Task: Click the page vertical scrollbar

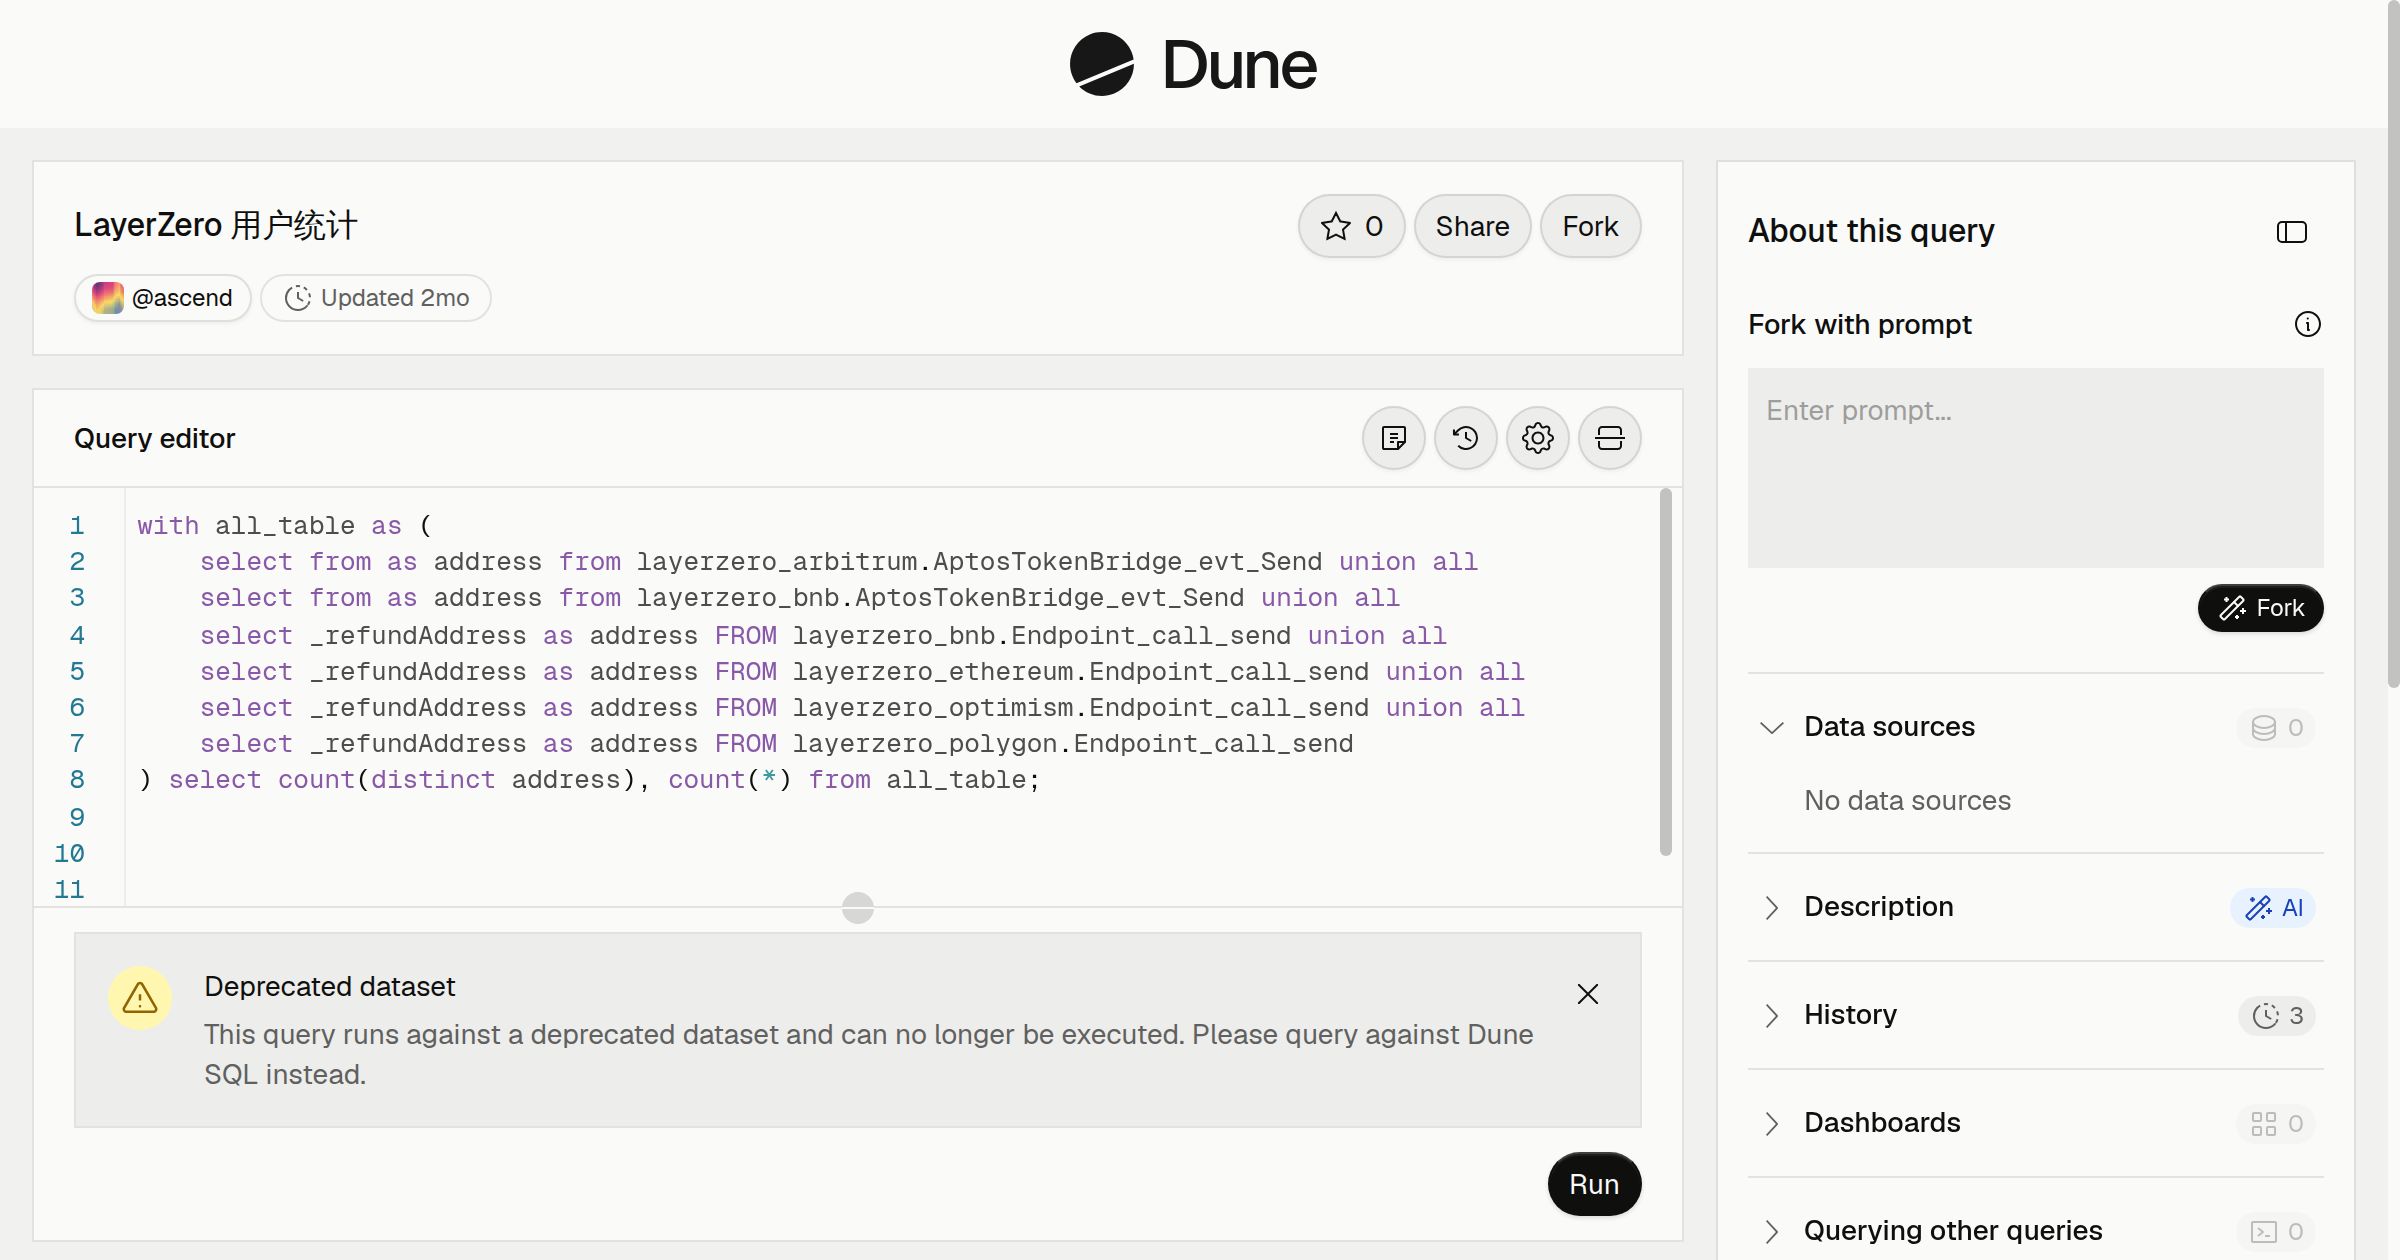Action: [2393, 344]
